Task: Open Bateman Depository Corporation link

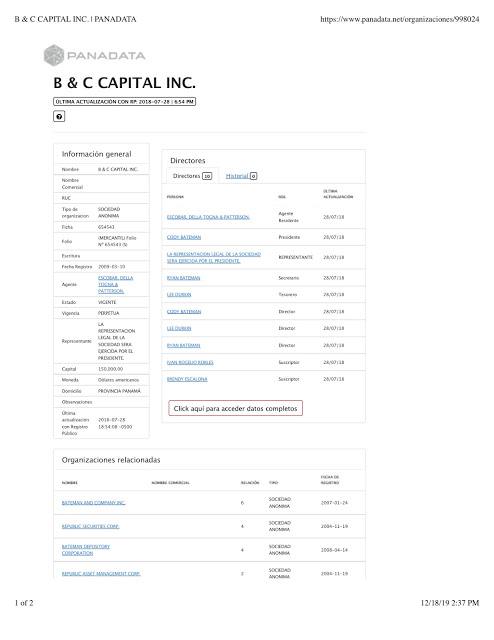Action: pos(86,550)
